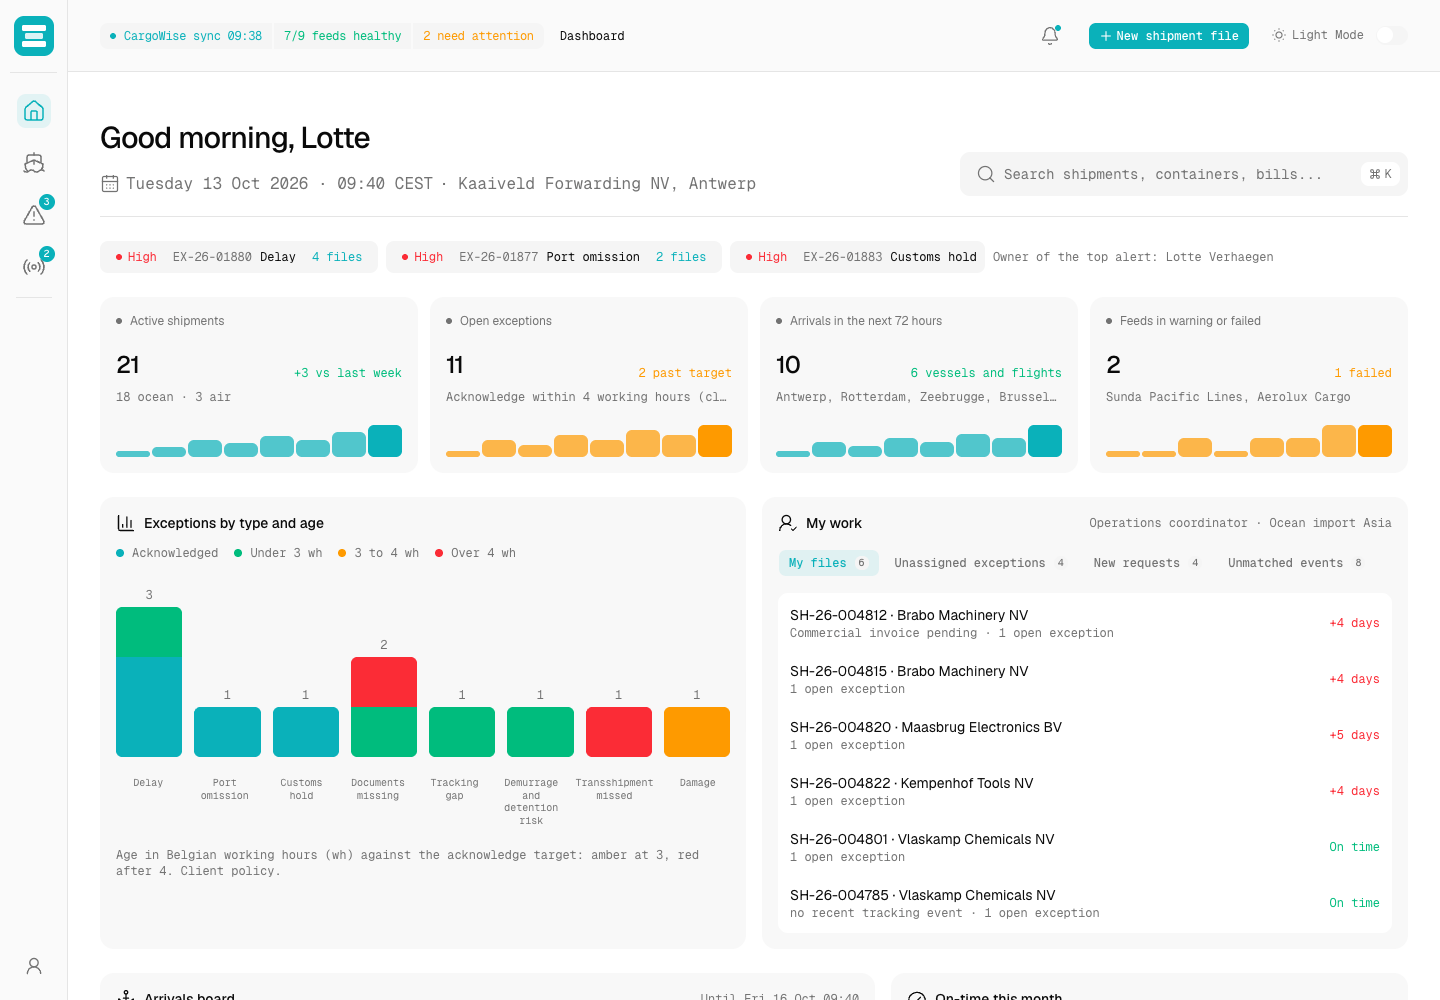This screenshot has height=1000, width=1440.
Task: Select the My files tab
Action: (x=828, y=563)
